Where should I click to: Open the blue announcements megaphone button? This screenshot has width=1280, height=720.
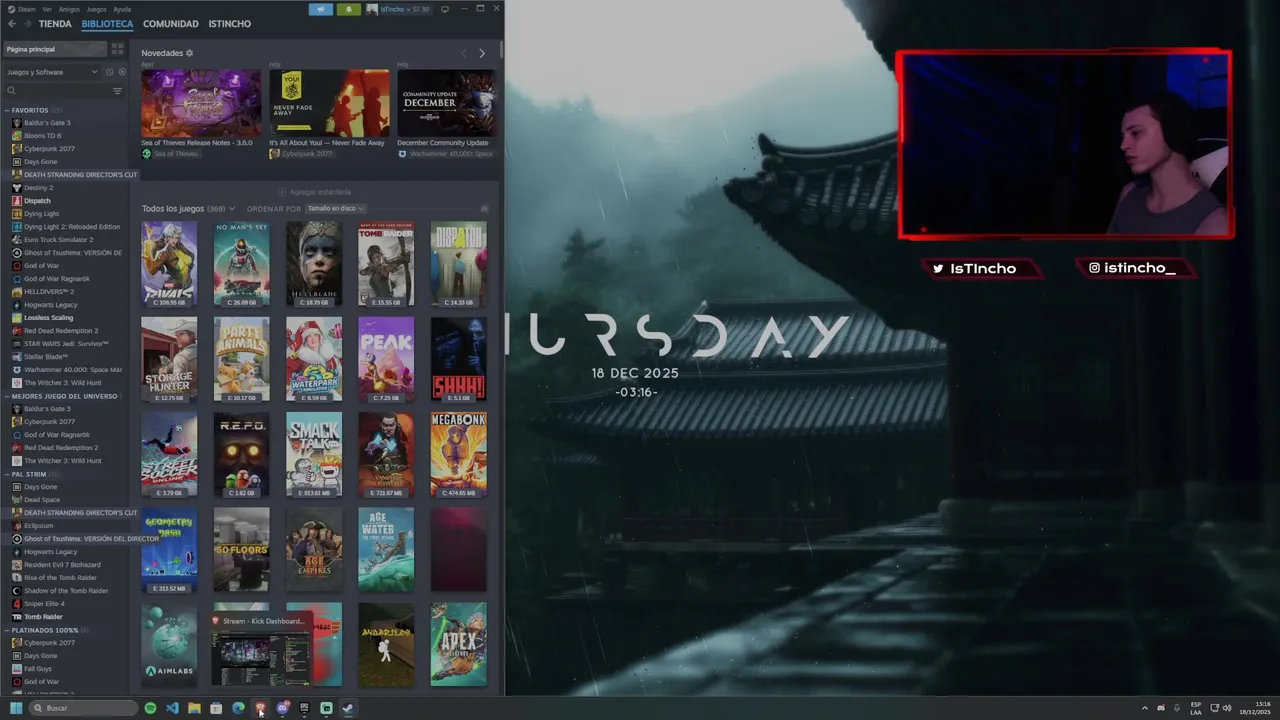point(321,9)
